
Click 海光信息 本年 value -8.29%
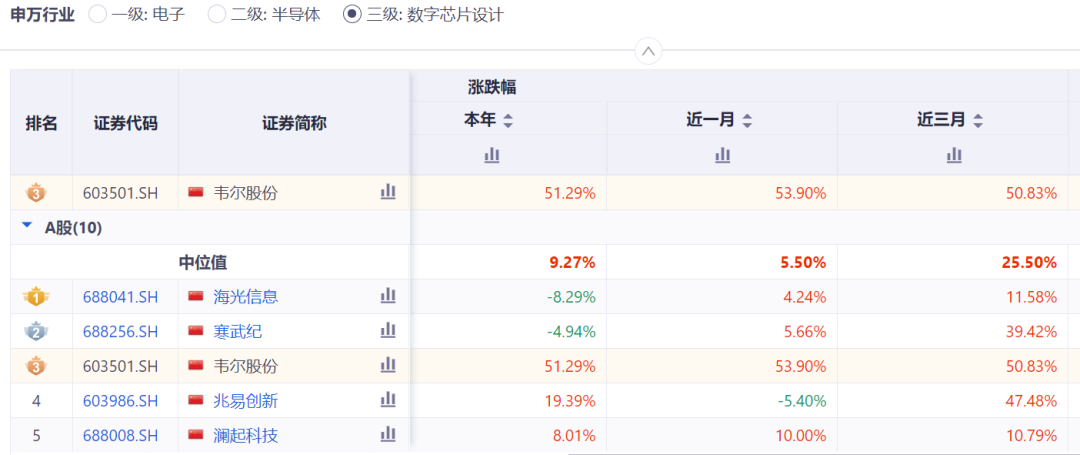tap(571, 297)
